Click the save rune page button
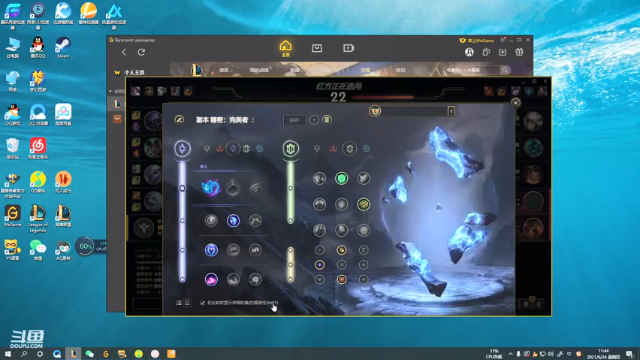The width and height of the screenshot is (640, 360). coord(294,120)
